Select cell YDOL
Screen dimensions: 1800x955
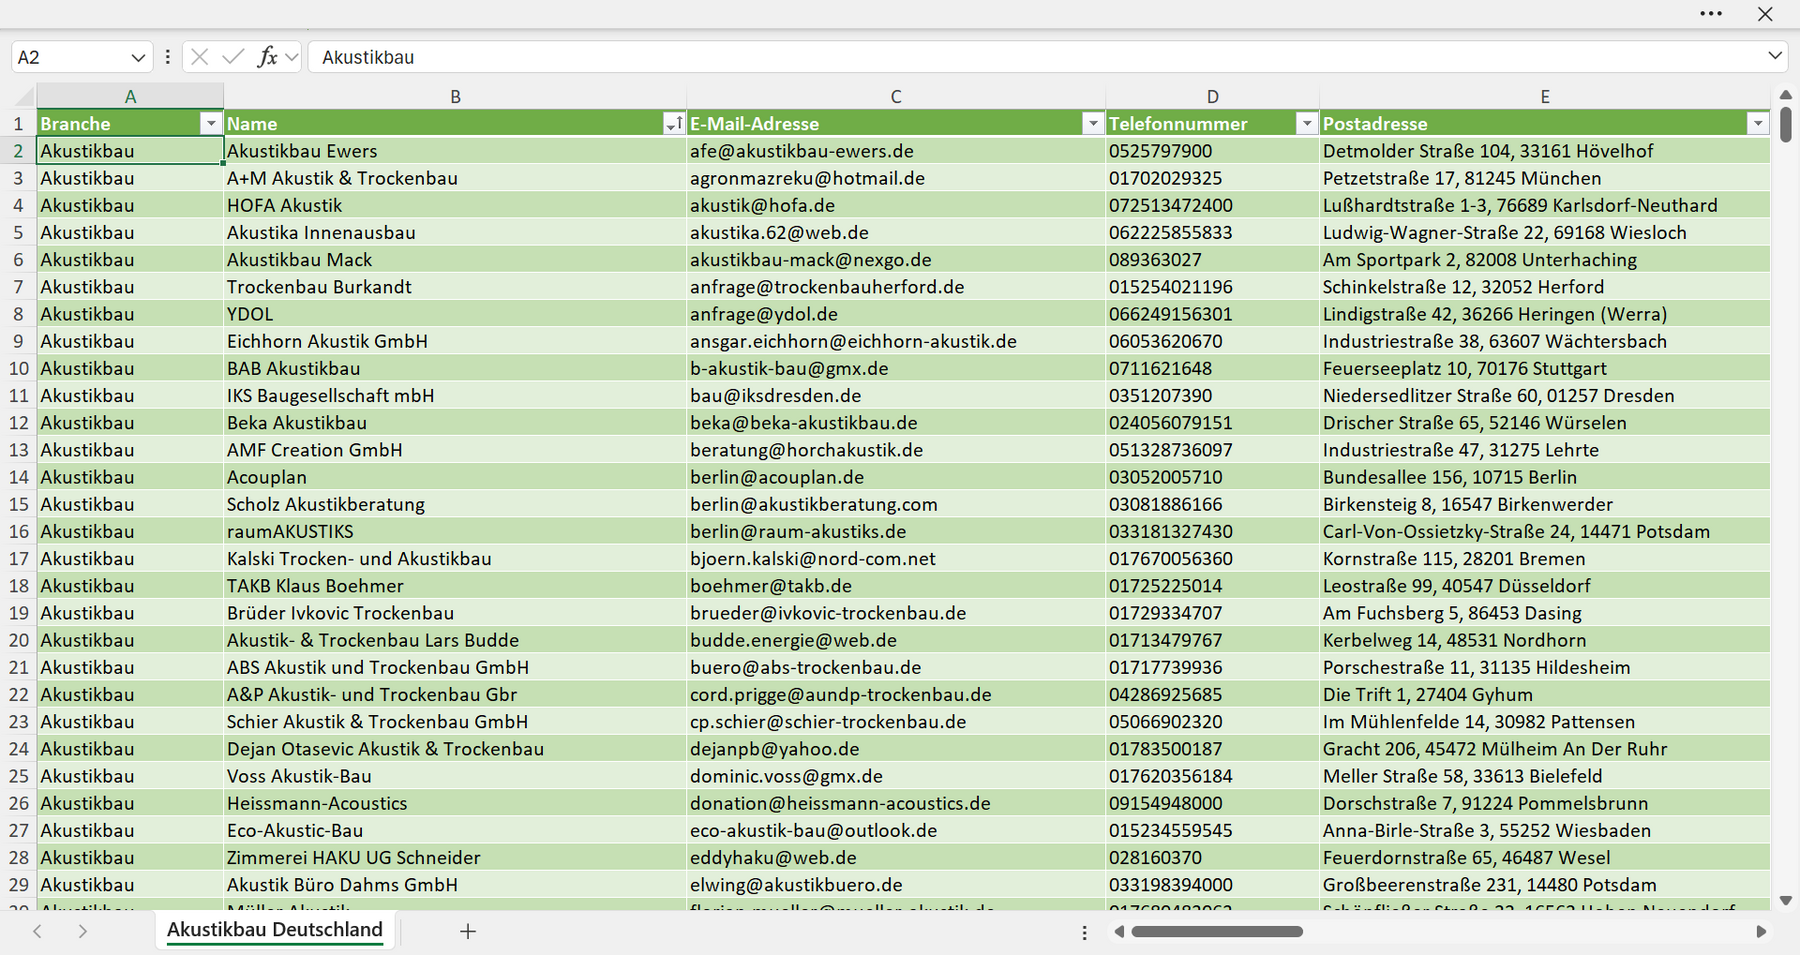pyautogui.click(x=455, y=314)
